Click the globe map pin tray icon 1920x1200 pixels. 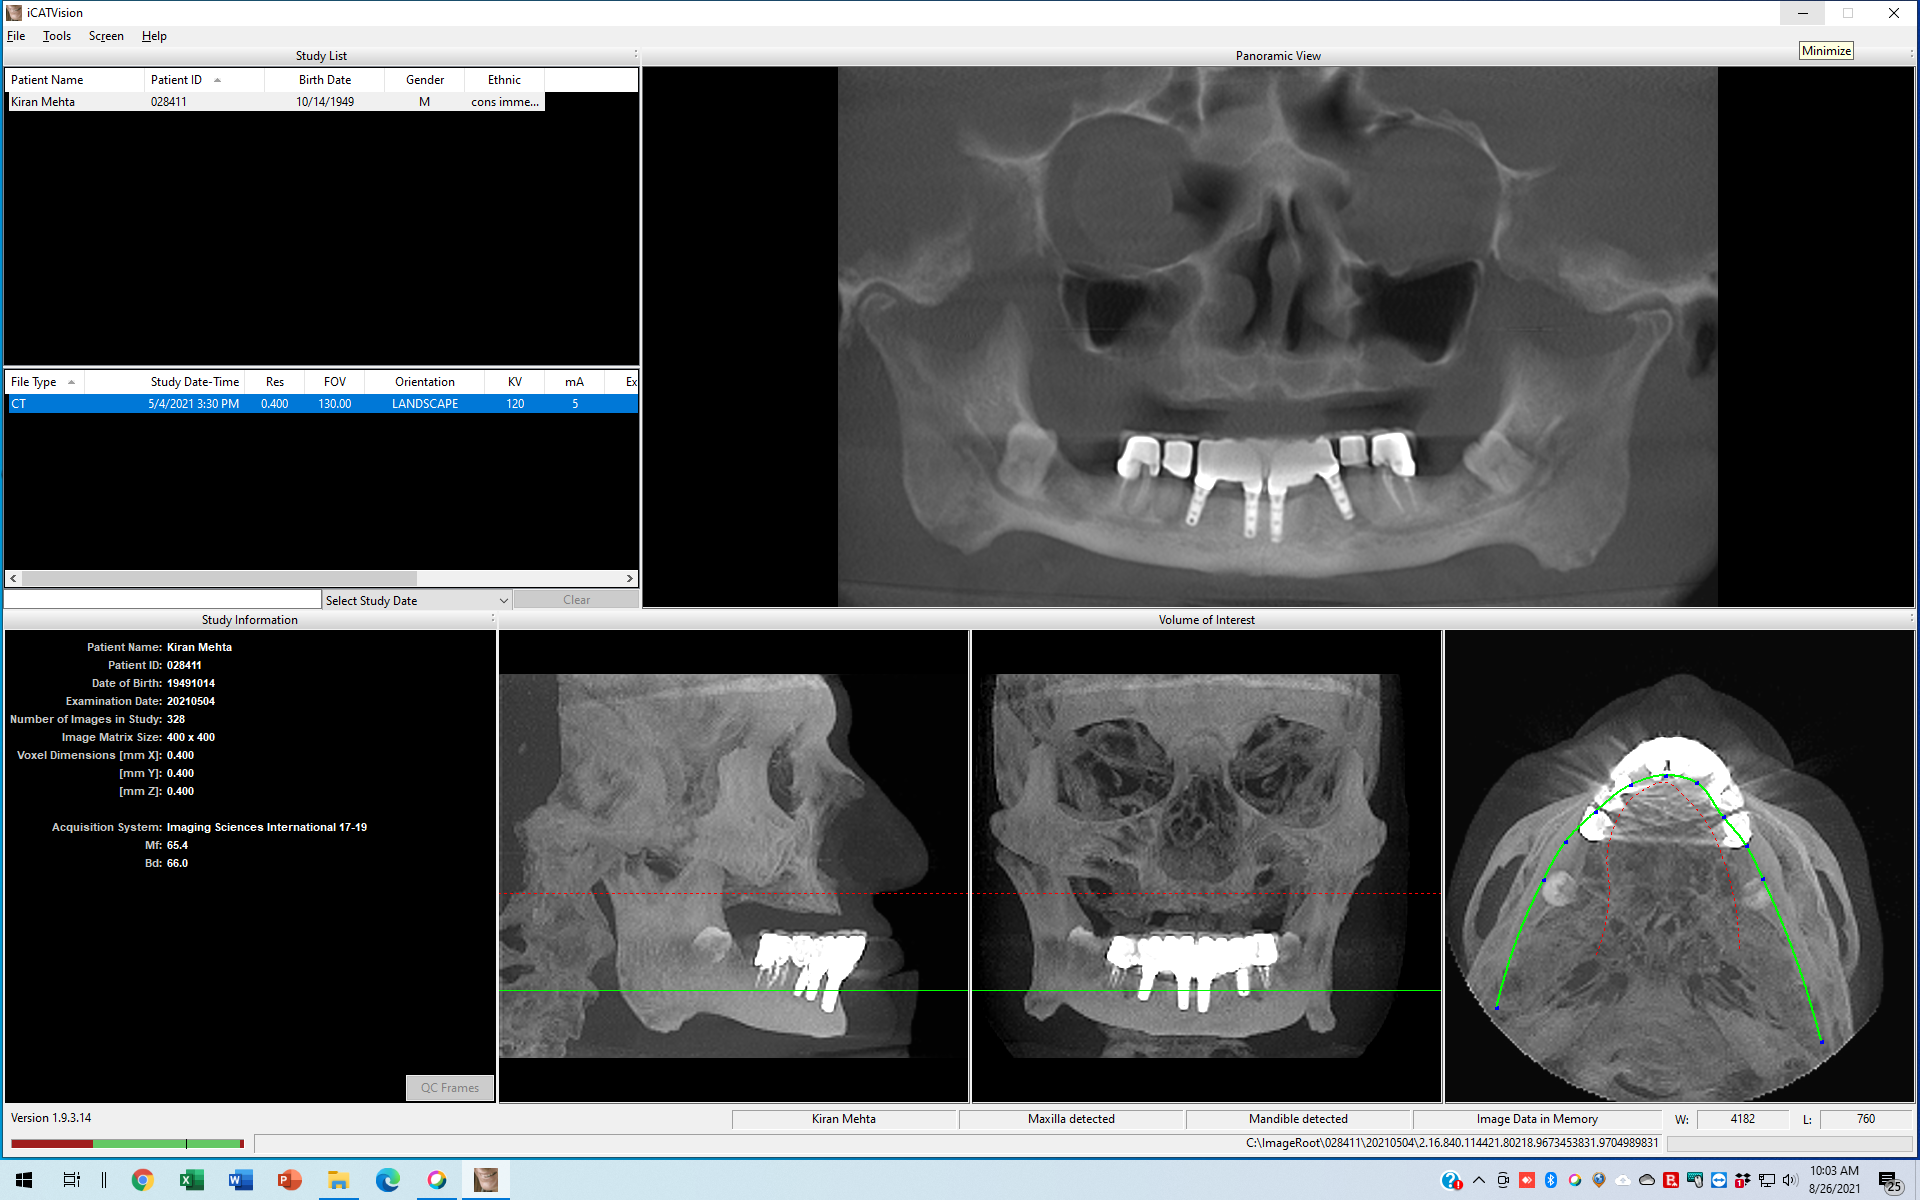(1599, 1180)
